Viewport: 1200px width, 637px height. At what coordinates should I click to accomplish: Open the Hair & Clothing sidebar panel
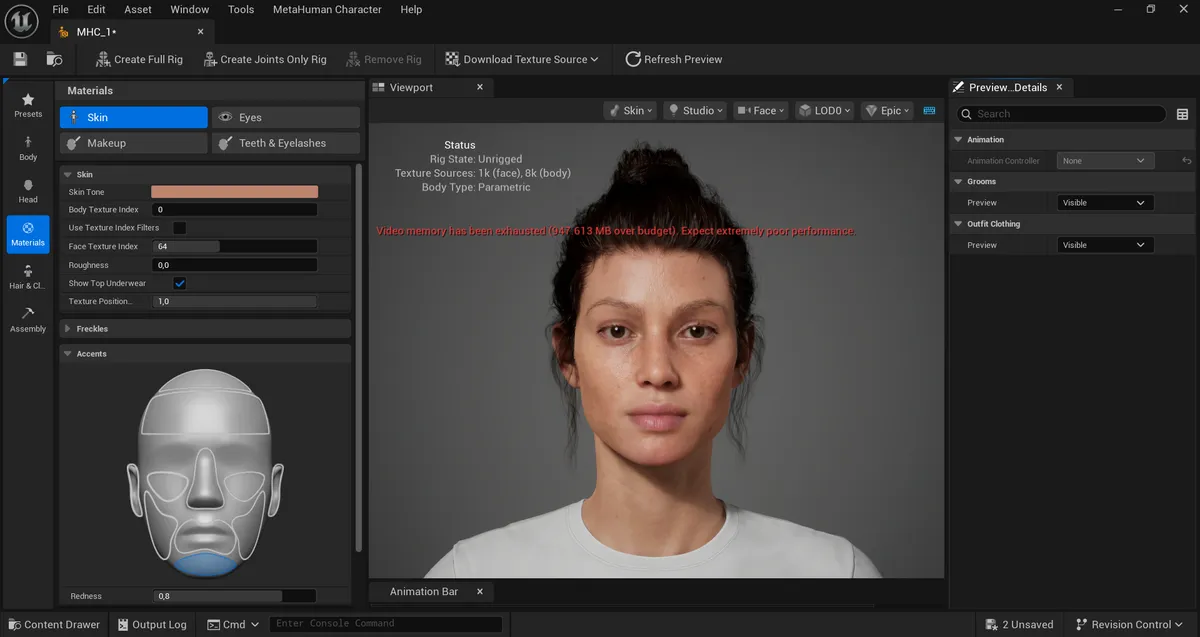click(28, 277)
